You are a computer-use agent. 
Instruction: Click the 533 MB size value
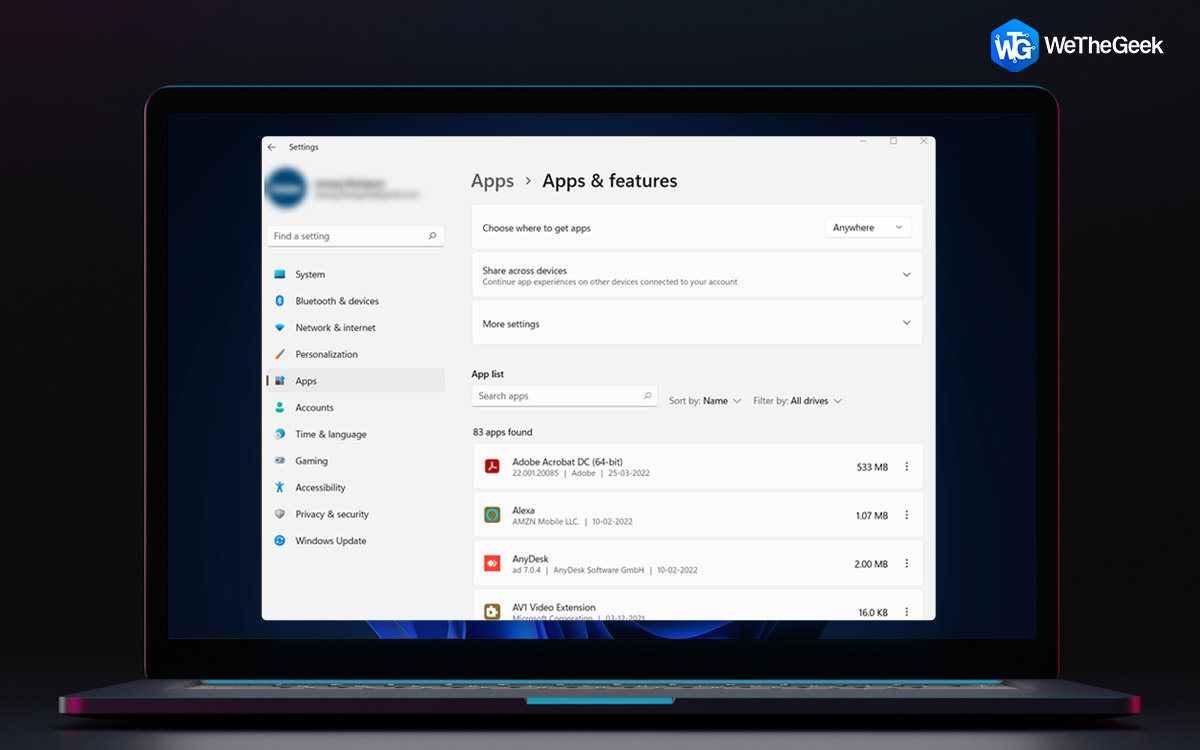[872, 467]
